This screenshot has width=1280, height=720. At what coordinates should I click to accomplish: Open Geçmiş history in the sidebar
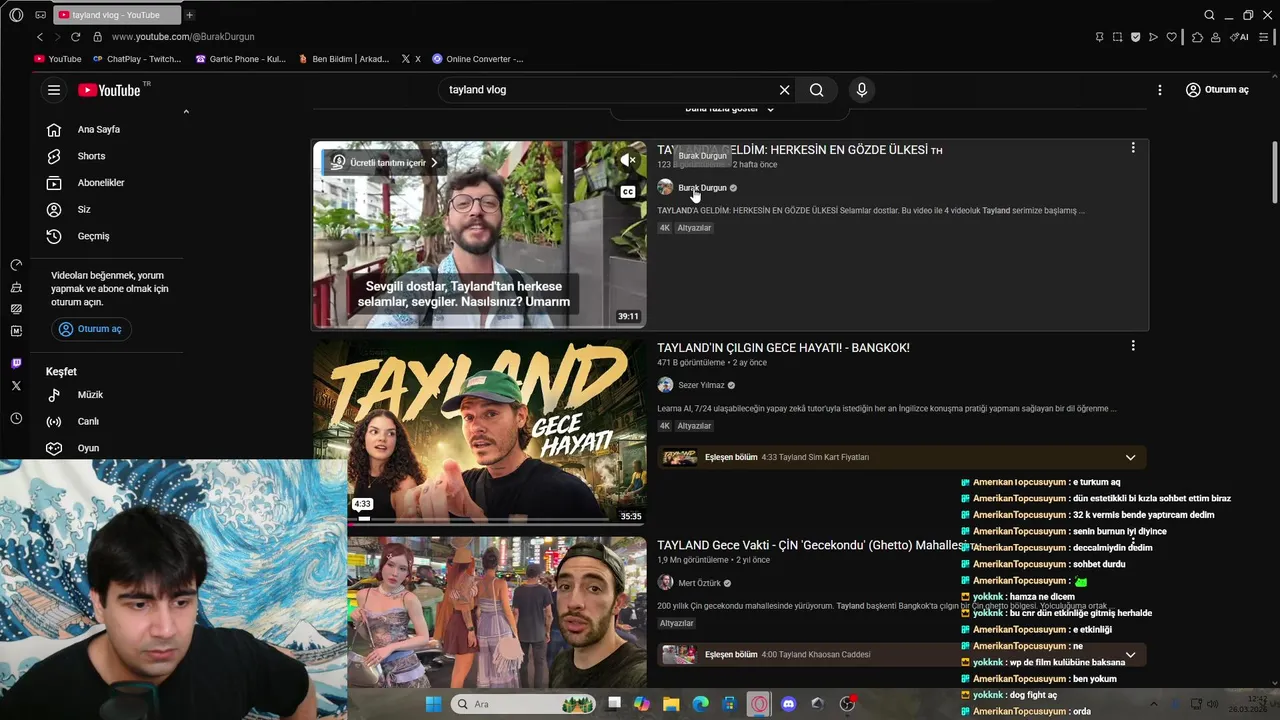[93, 236]
